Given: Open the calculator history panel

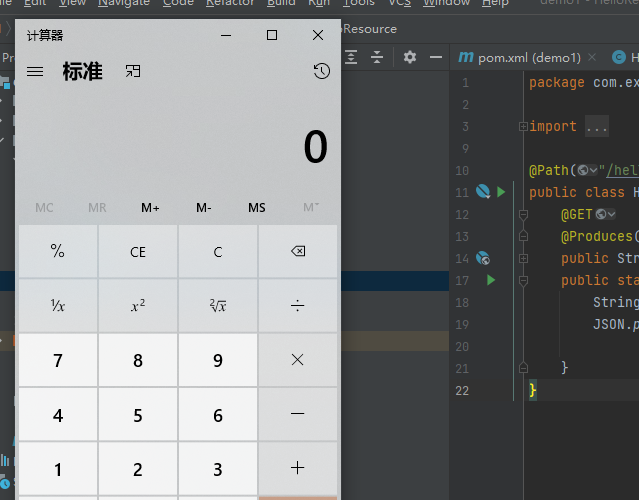Looking at the screenshot, I should 322,71.
